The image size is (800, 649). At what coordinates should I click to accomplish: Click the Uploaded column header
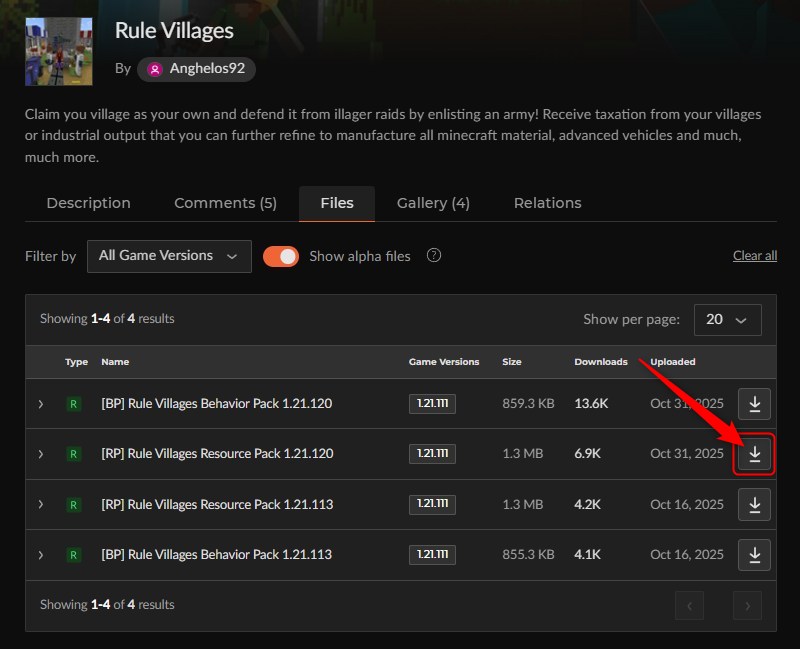pyautogui.click(x=672, y=362)
